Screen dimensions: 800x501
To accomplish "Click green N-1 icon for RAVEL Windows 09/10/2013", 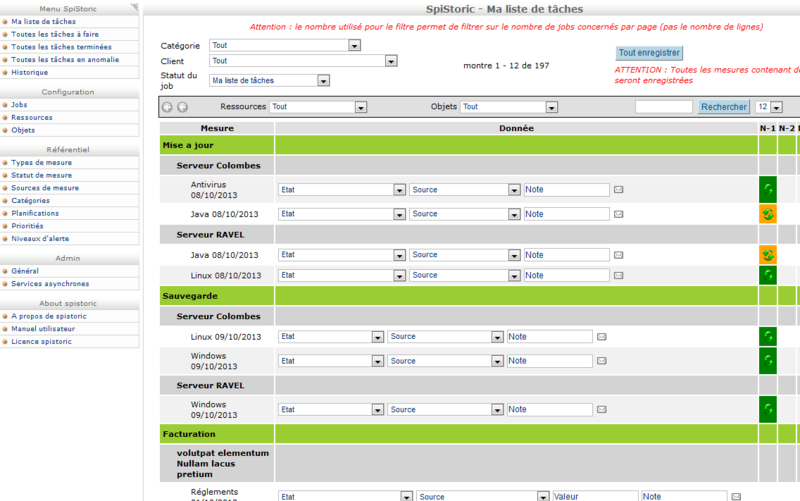I will (768, 409).
